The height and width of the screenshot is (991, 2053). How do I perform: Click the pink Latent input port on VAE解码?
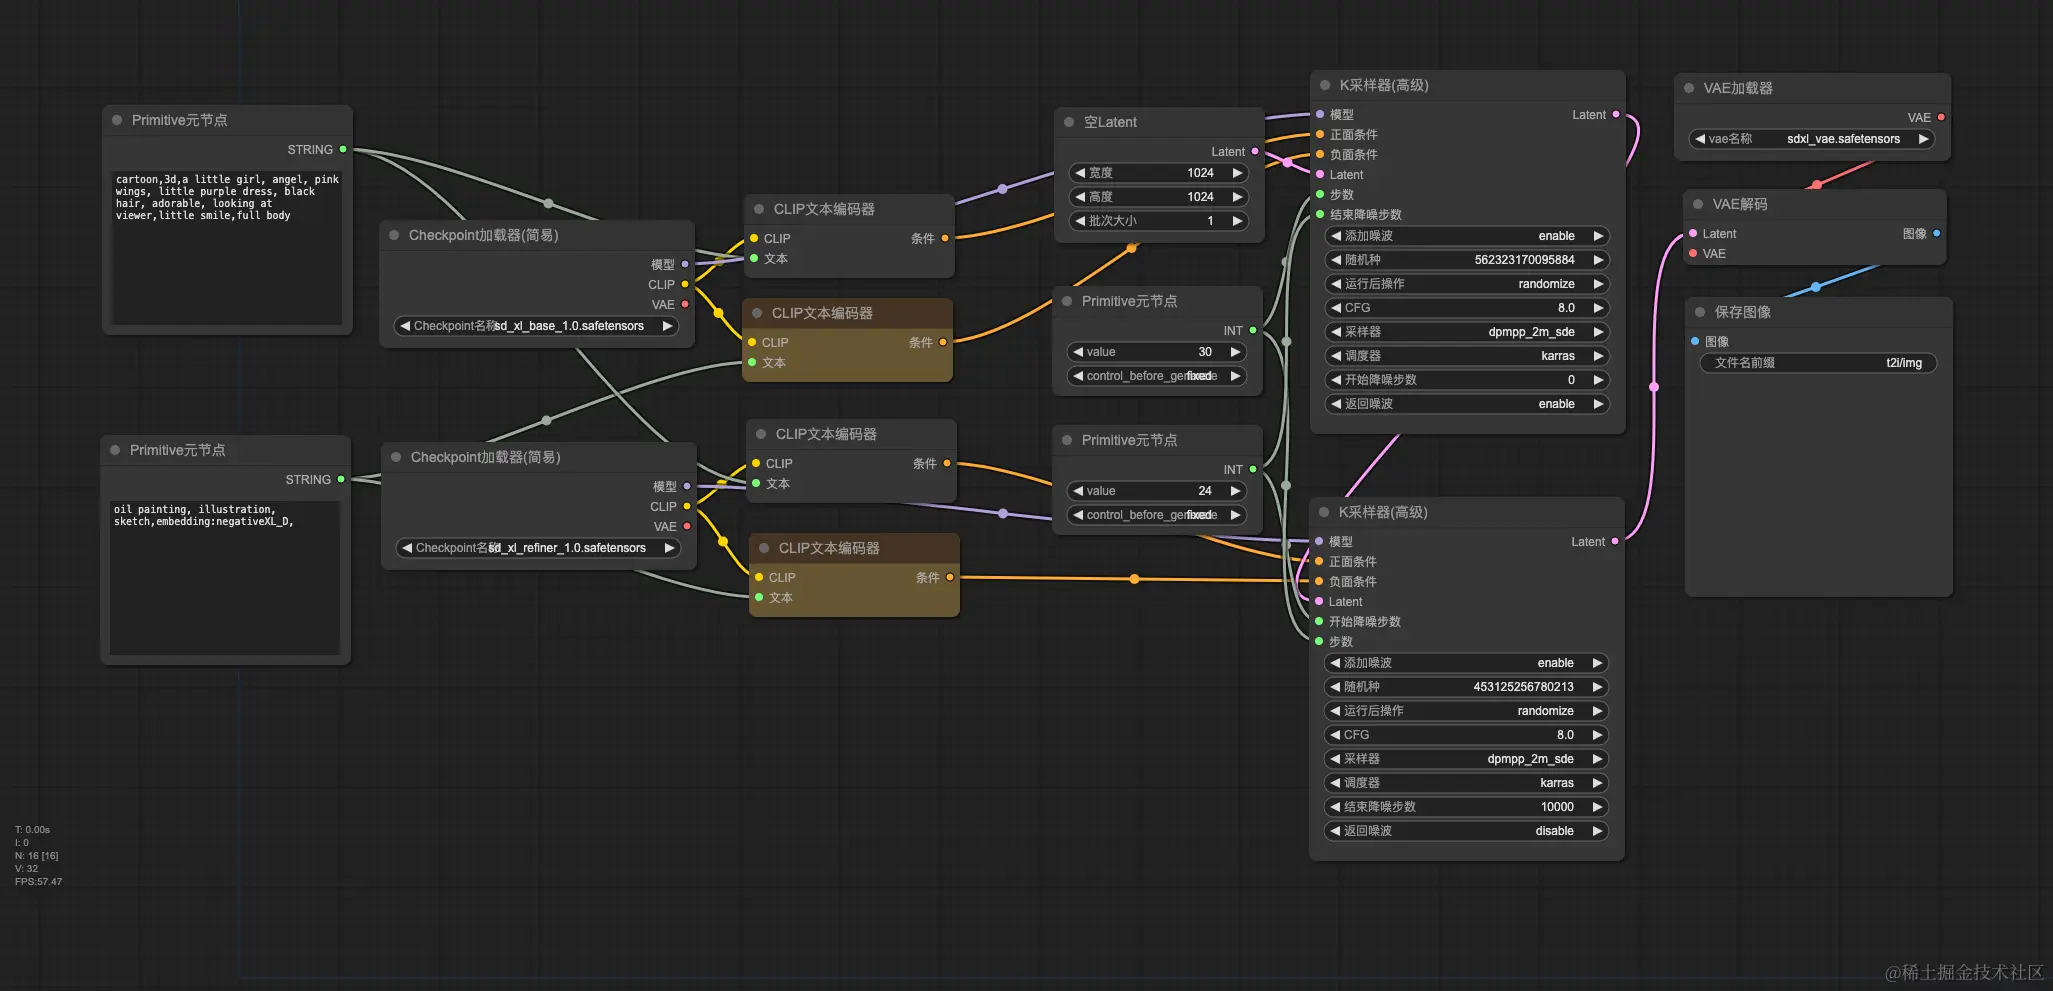1693,233
